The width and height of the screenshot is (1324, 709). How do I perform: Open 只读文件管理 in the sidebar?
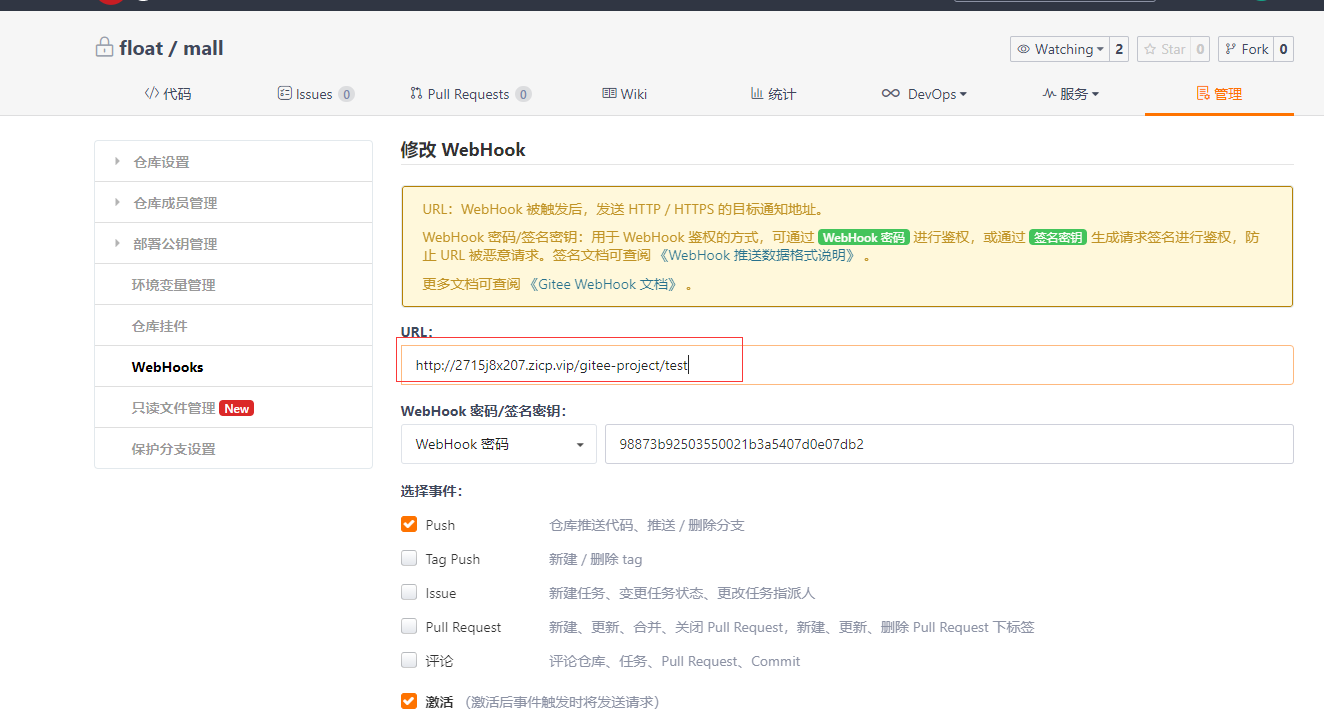point(233,407)
